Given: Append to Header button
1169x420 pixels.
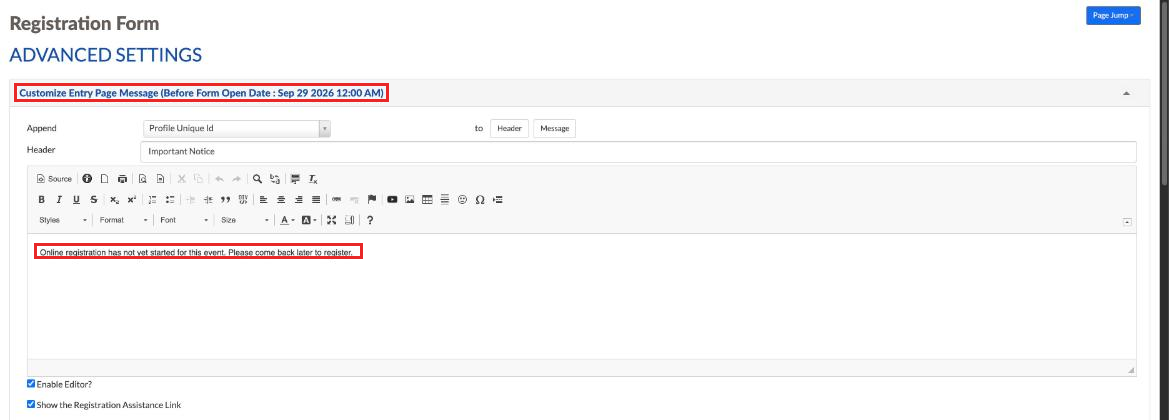Looking at the screenshot, I should click(x=509, y=129).
